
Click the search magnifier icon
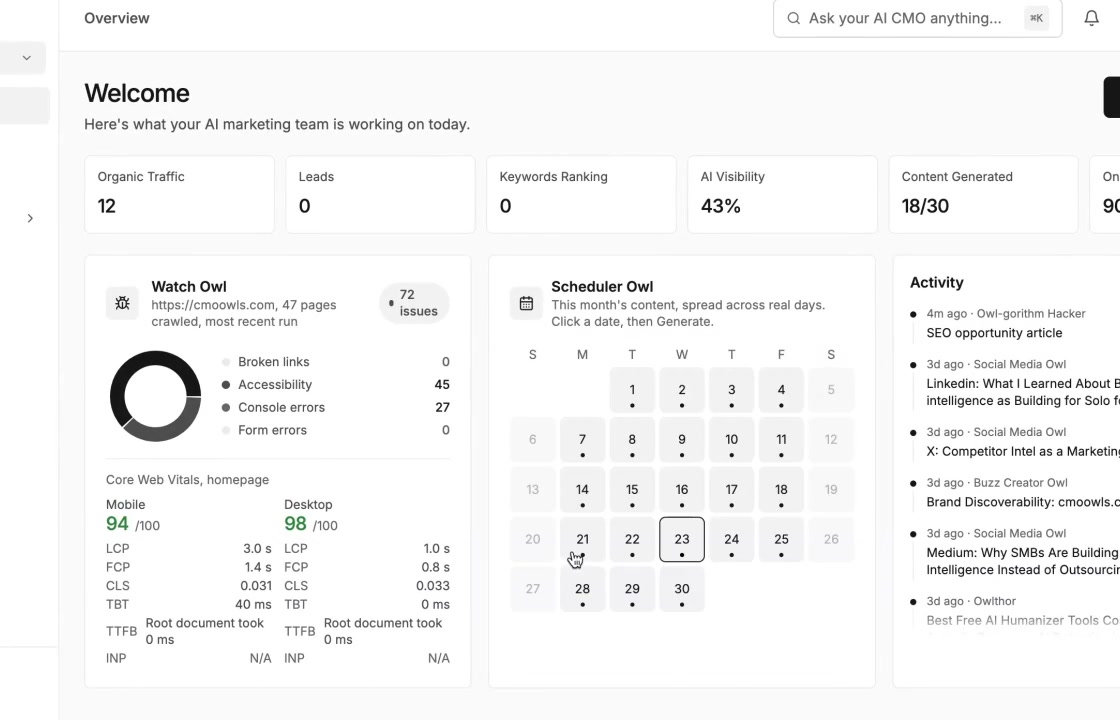[793, 18]
